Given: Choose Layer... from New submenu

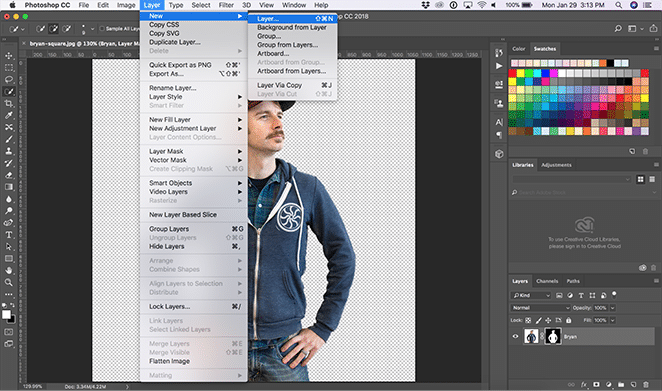Looking at the screenshot, I should 292,19.
